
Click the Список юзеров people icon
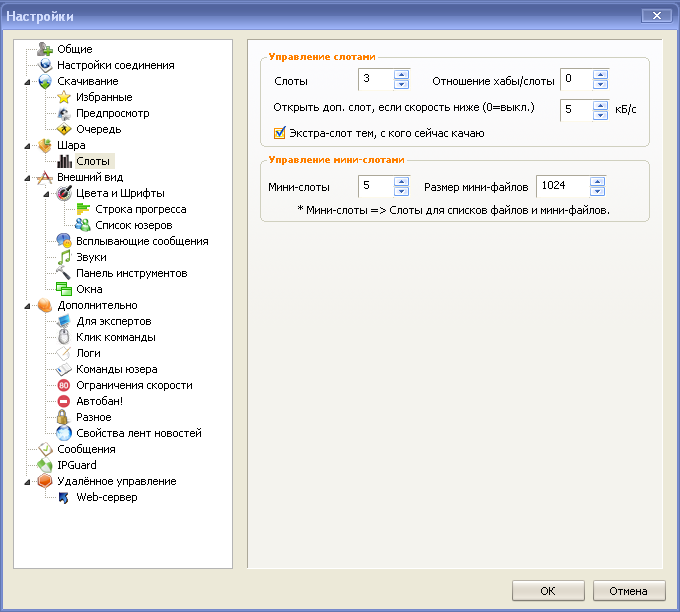point(83,225)
